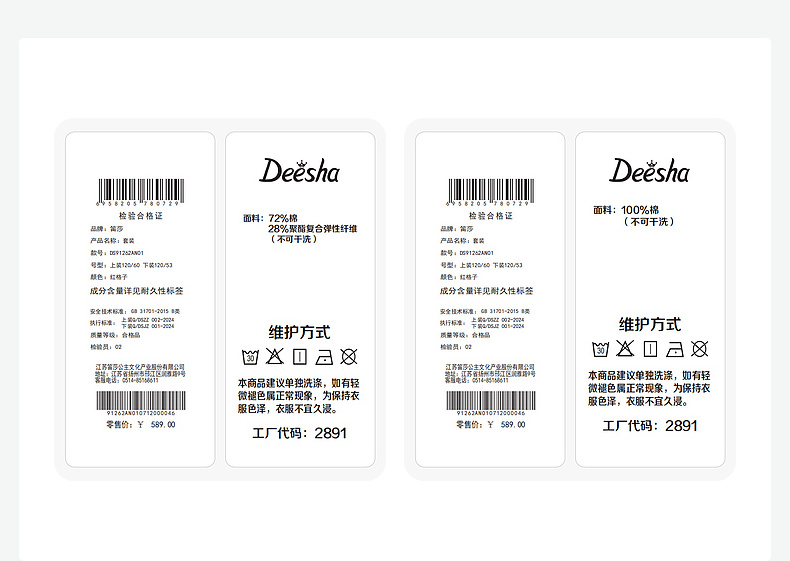Viewport: 790px width, 561px height.
Task: Click 工厂代码: 2891 on the 100%棉 label
Action: [650, 426]
